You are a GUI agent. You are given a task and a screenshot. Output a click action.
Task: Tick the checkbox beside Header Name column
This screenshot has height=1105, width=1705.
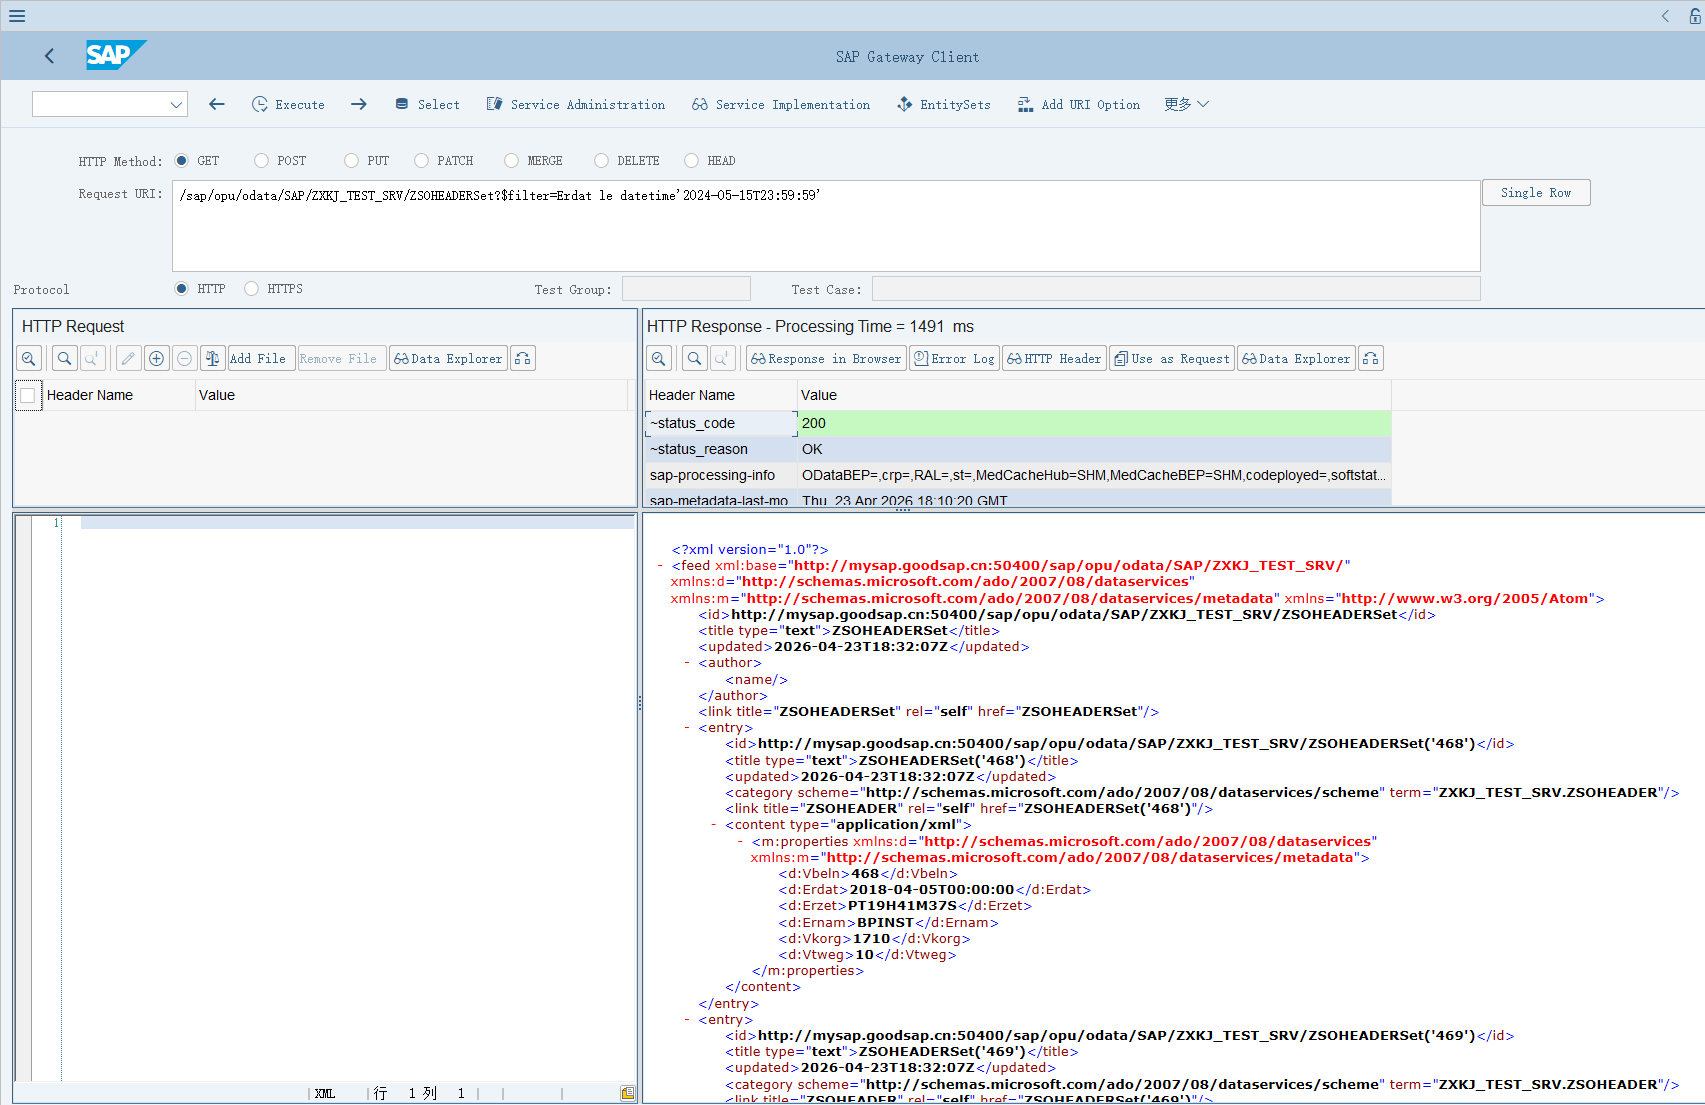[x=28, y=396]
